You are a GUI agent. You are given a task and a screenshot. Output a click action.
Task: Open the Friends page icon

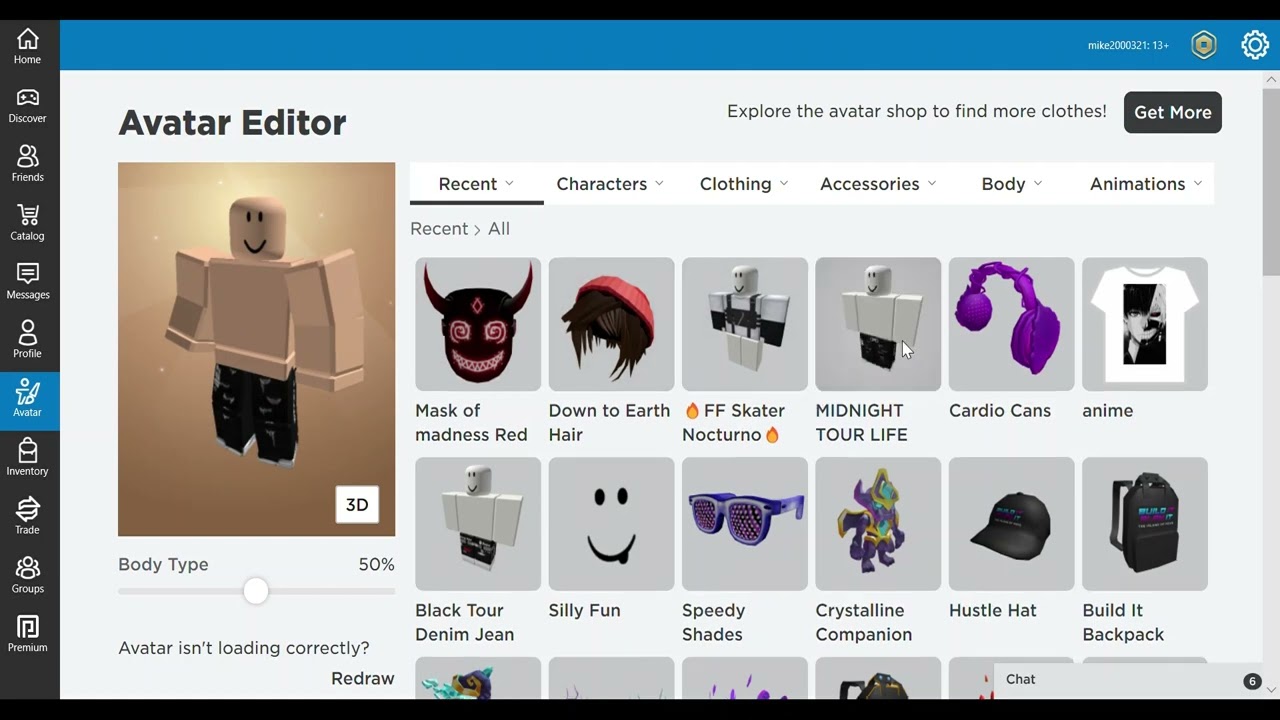(x=28, y=164)
